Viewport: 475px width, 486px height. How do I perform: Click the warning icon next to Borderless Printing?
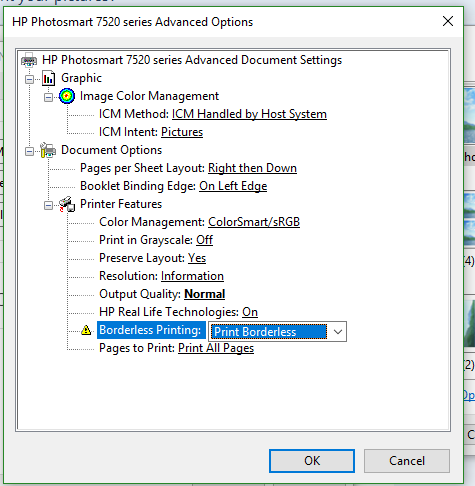click(86, 330)
